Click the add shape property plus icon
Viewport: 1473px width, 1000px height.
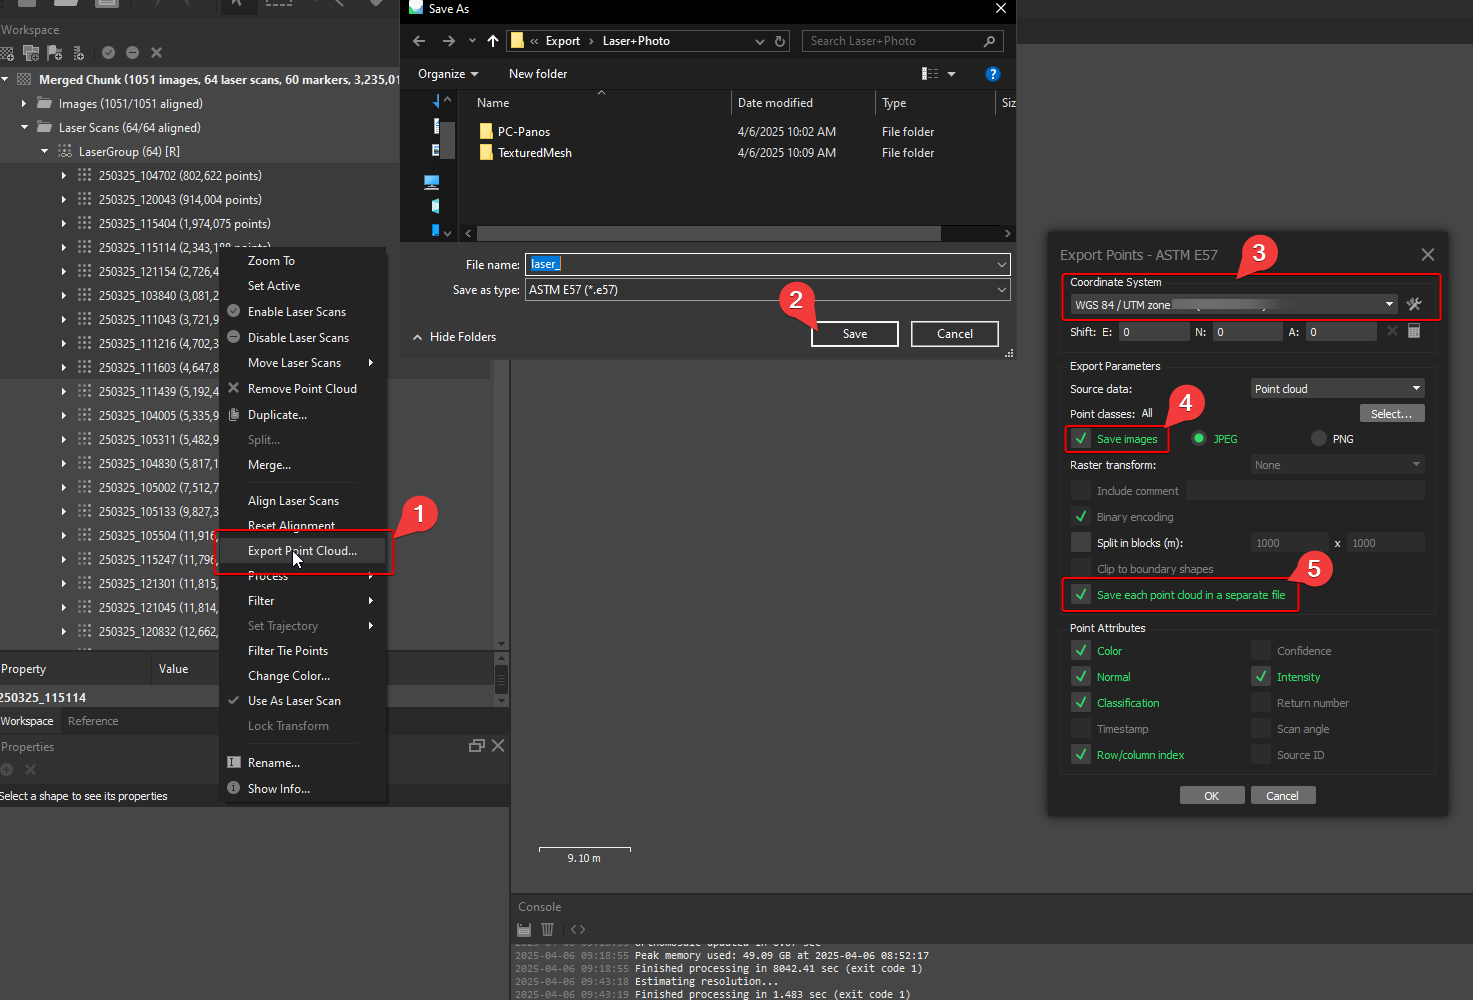[x=7, y=769]
